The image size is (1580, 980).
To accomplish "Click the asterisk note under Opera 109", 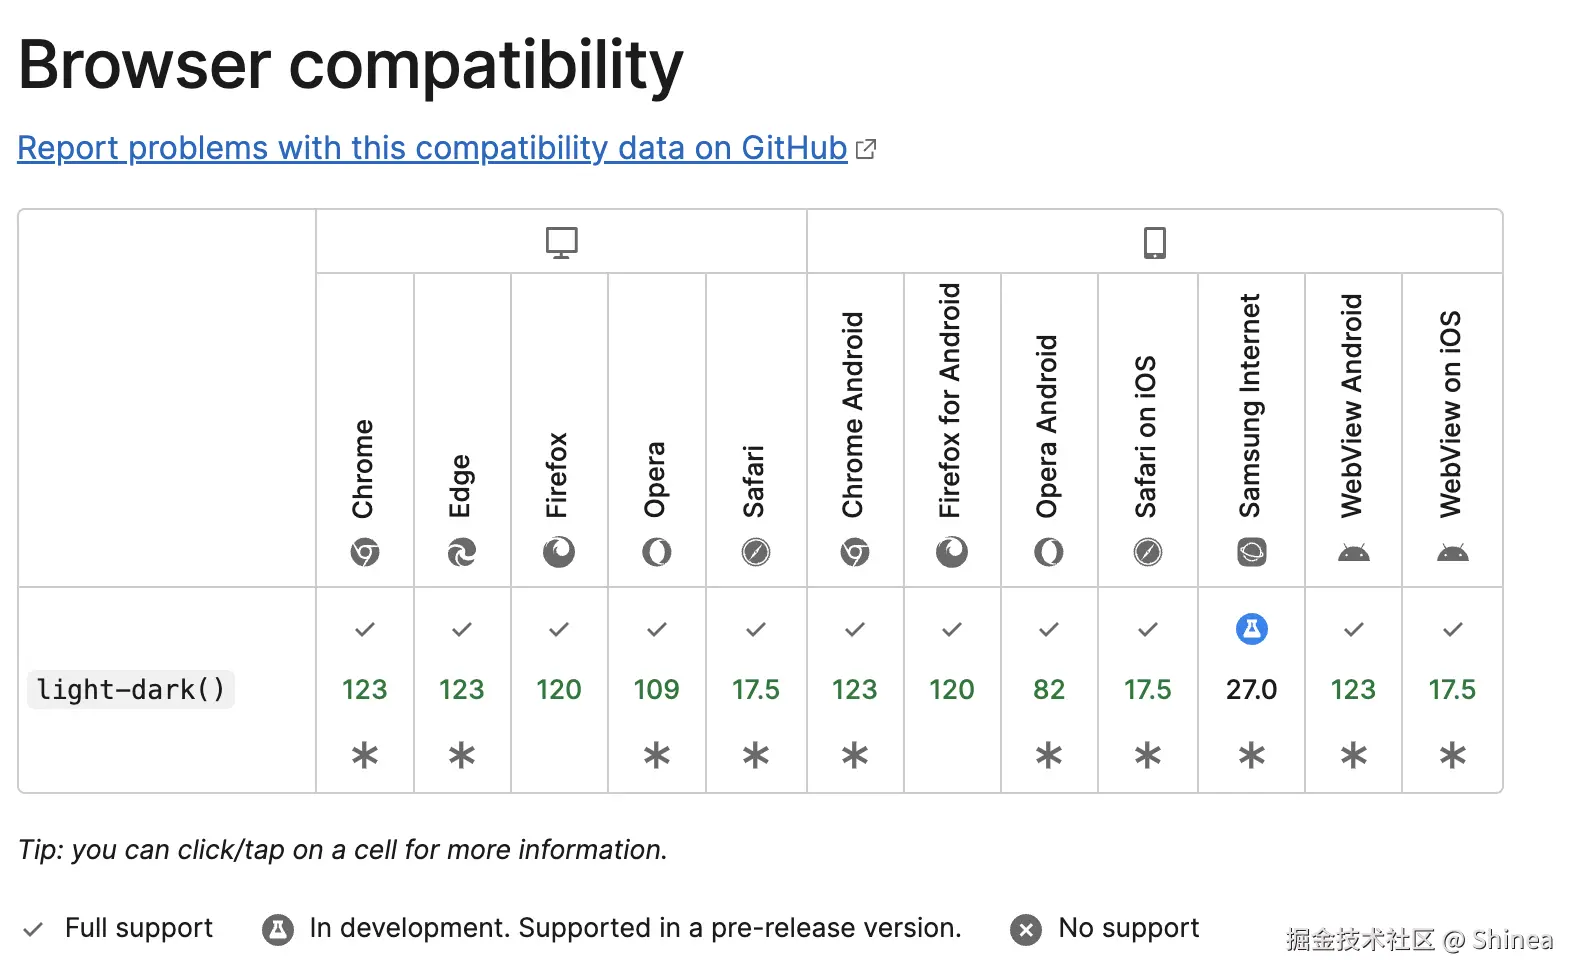I will click(657, 755).
